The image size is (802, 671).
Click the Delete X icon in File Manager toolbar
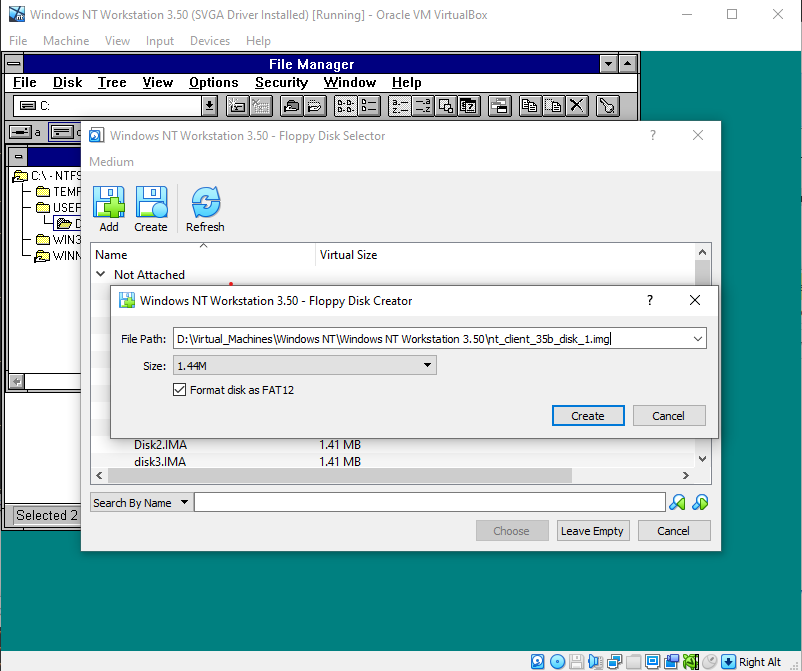coord(576,106)
